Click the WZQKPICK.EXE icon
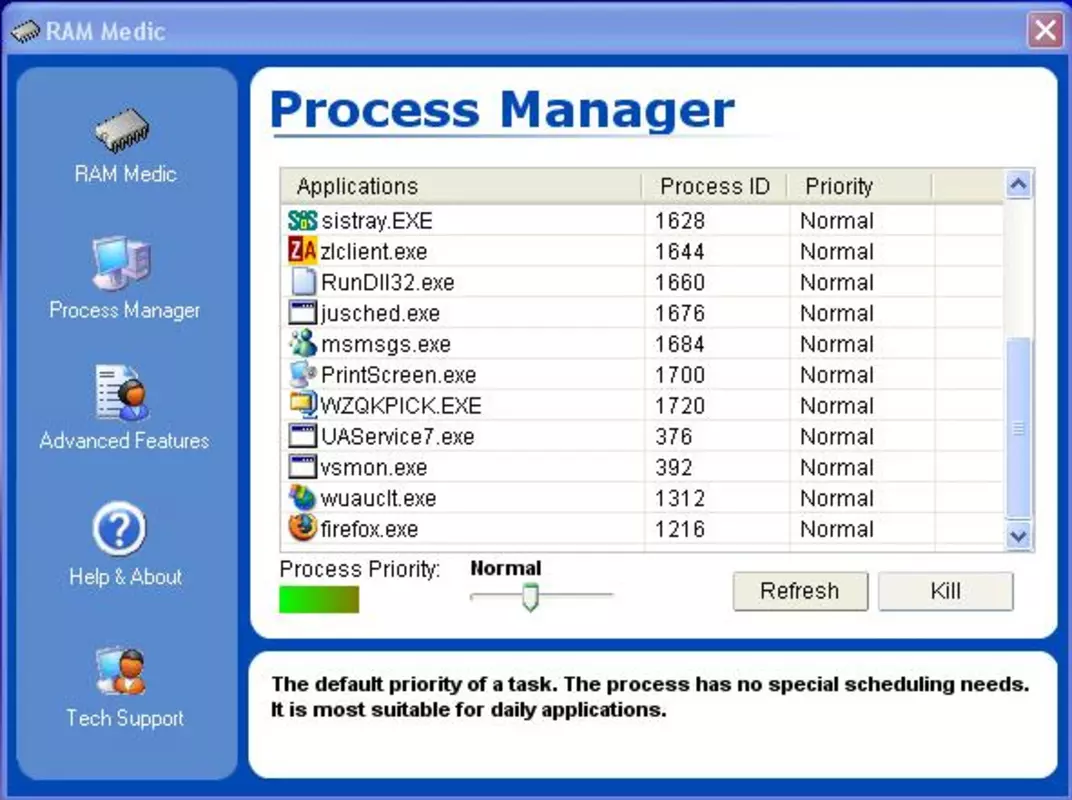1072x800 pixels. pyautogui.click(x=302, y=405)
